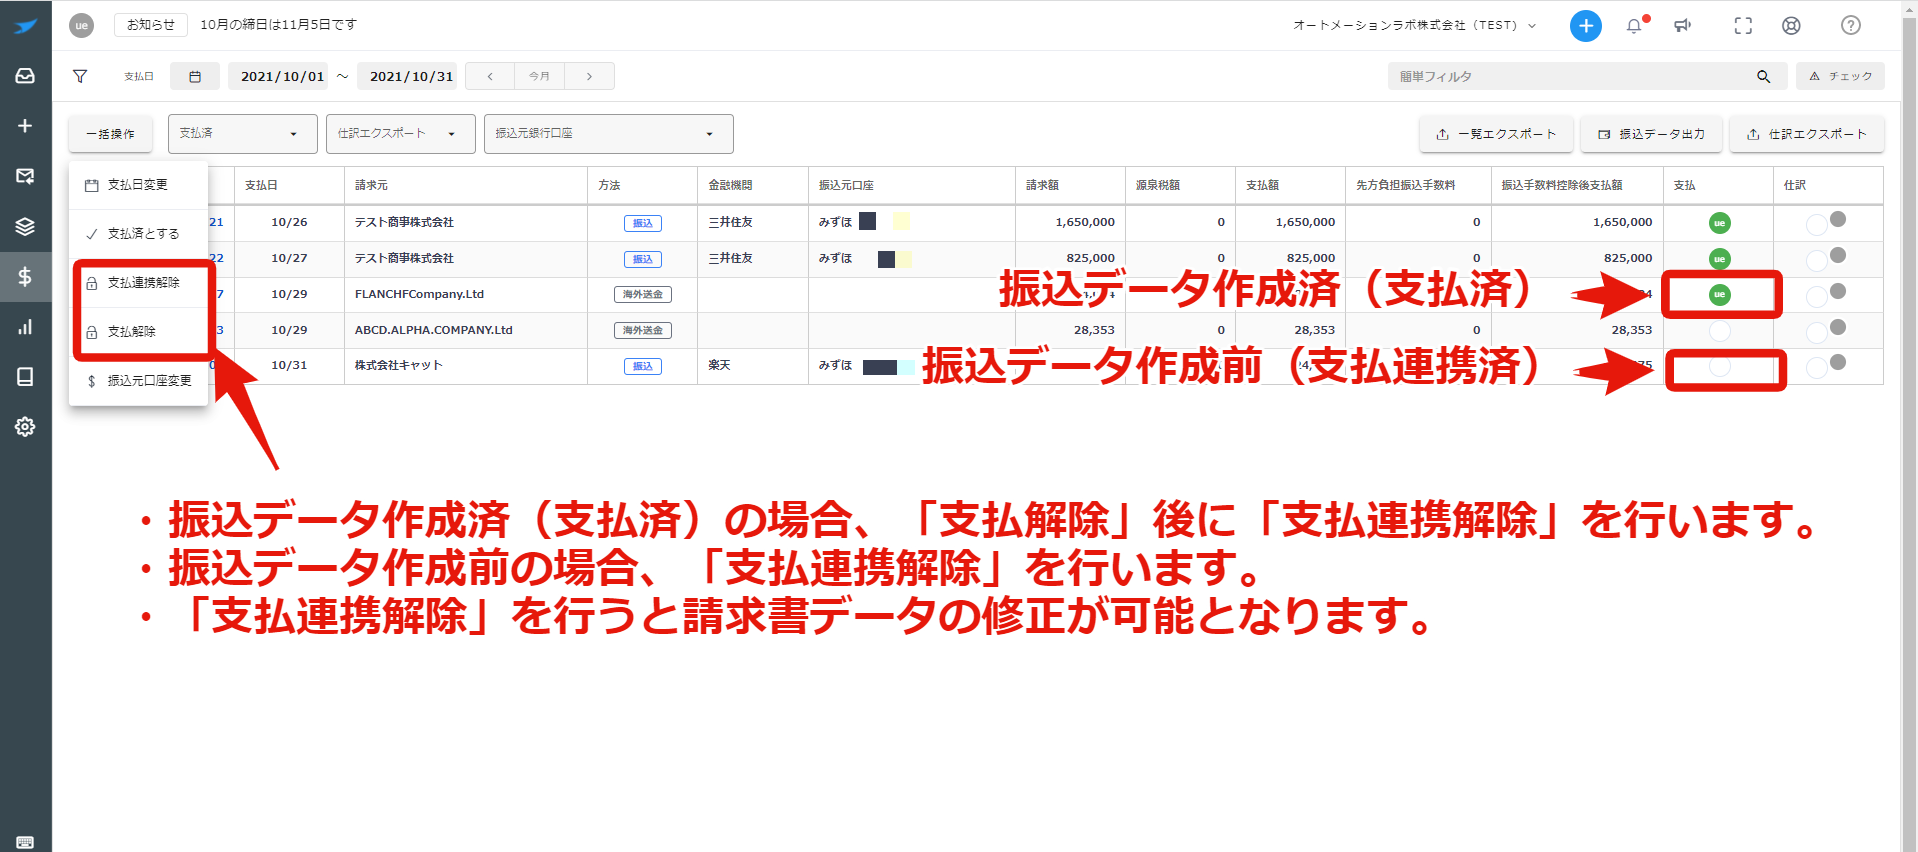
Task: Click the filter funnel icon
Action: pos(80,76)
